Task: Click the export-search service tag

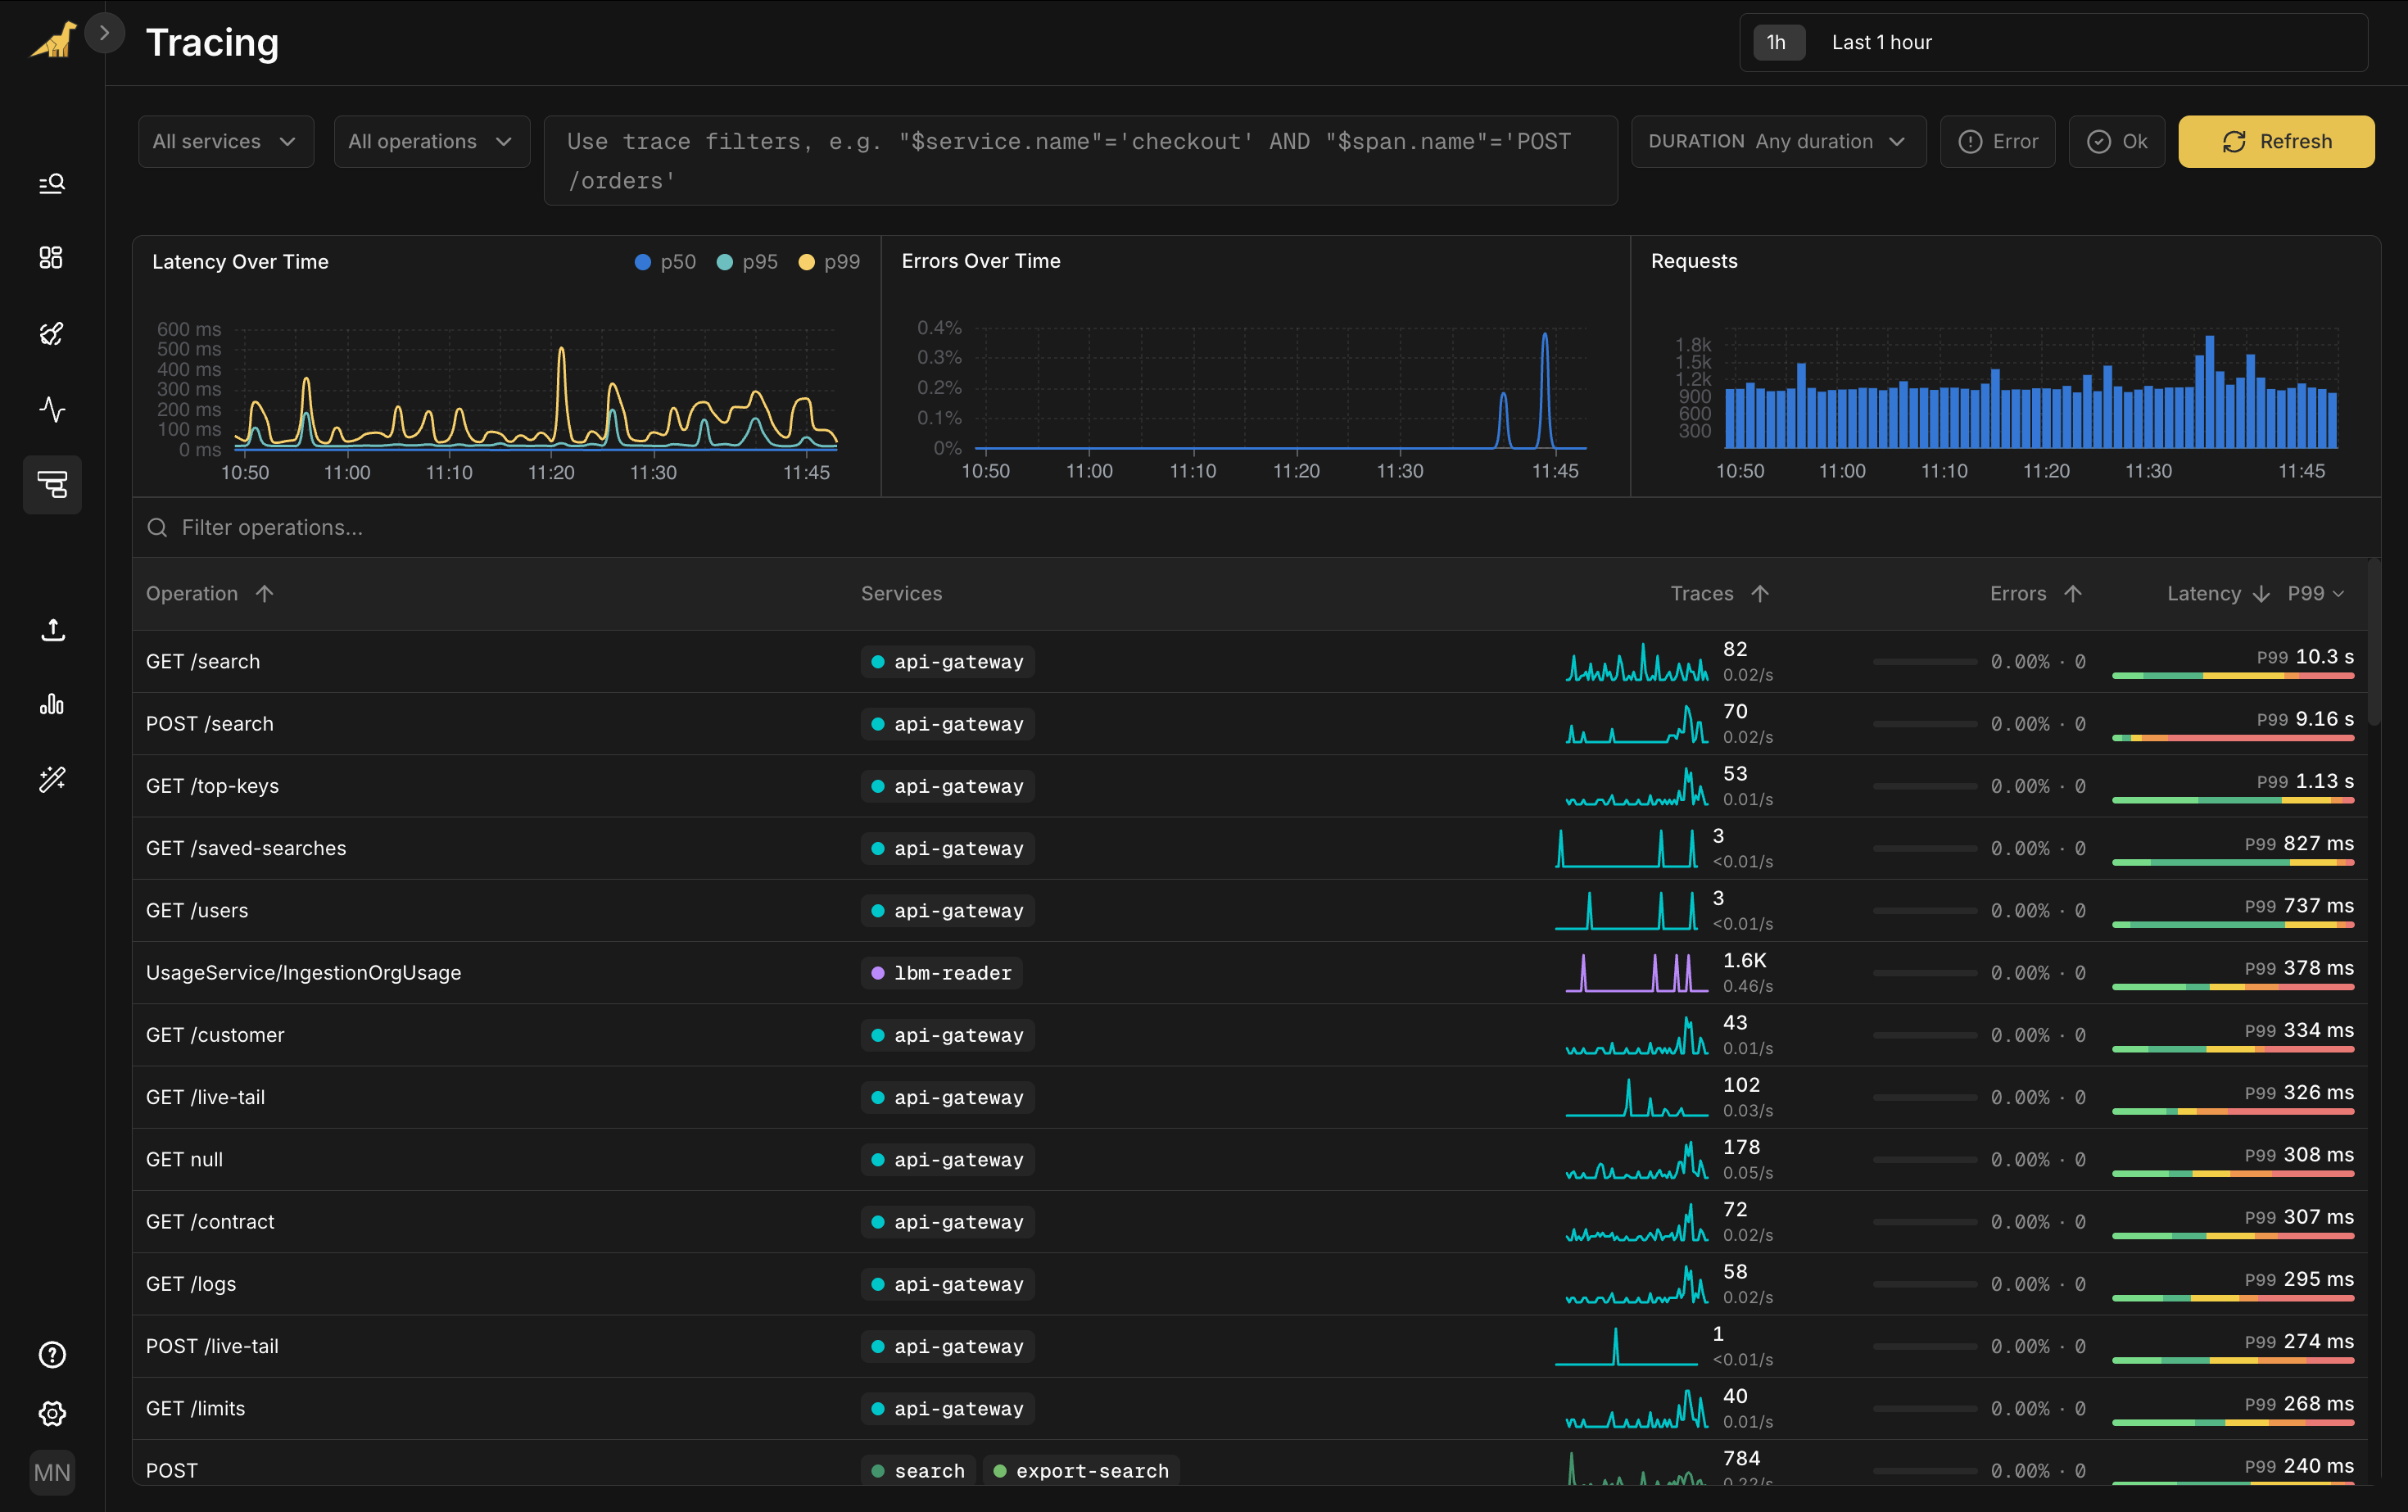Action: coord(1081,1470)
